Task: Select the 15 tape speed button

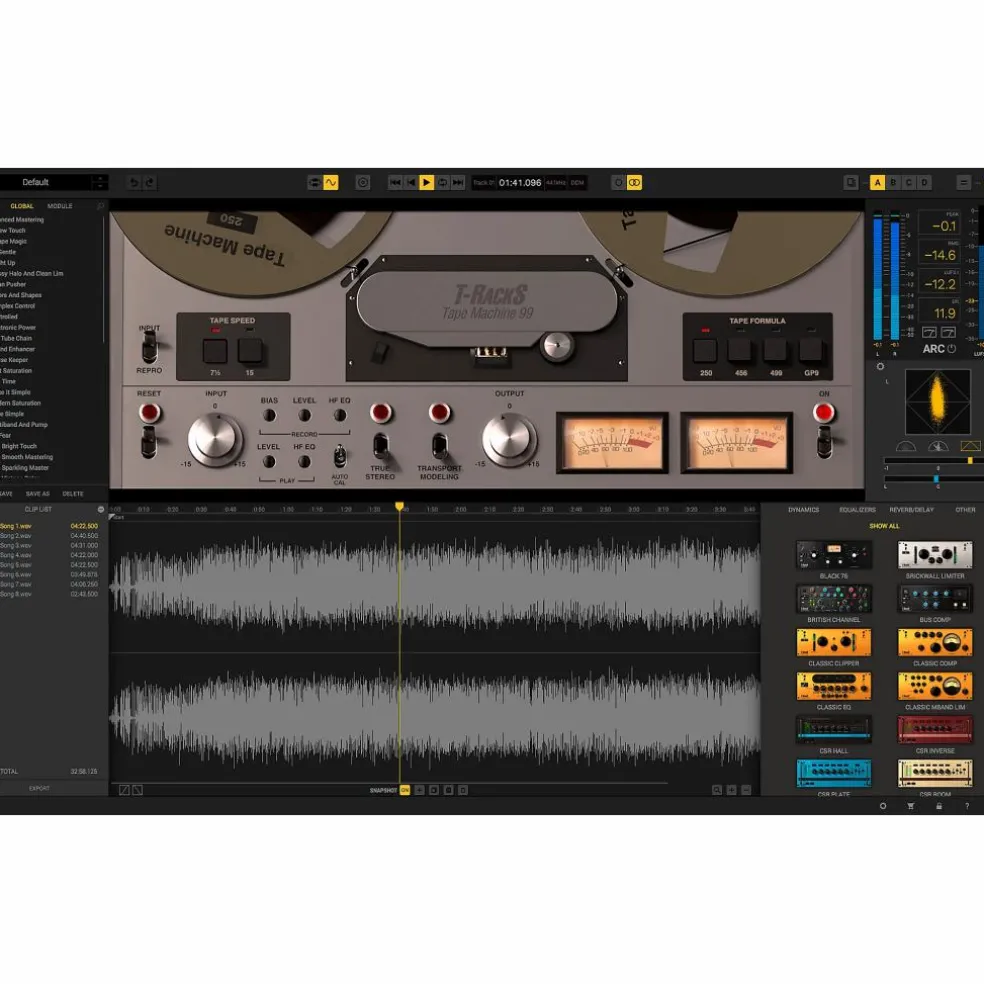Action: [250, 351]
